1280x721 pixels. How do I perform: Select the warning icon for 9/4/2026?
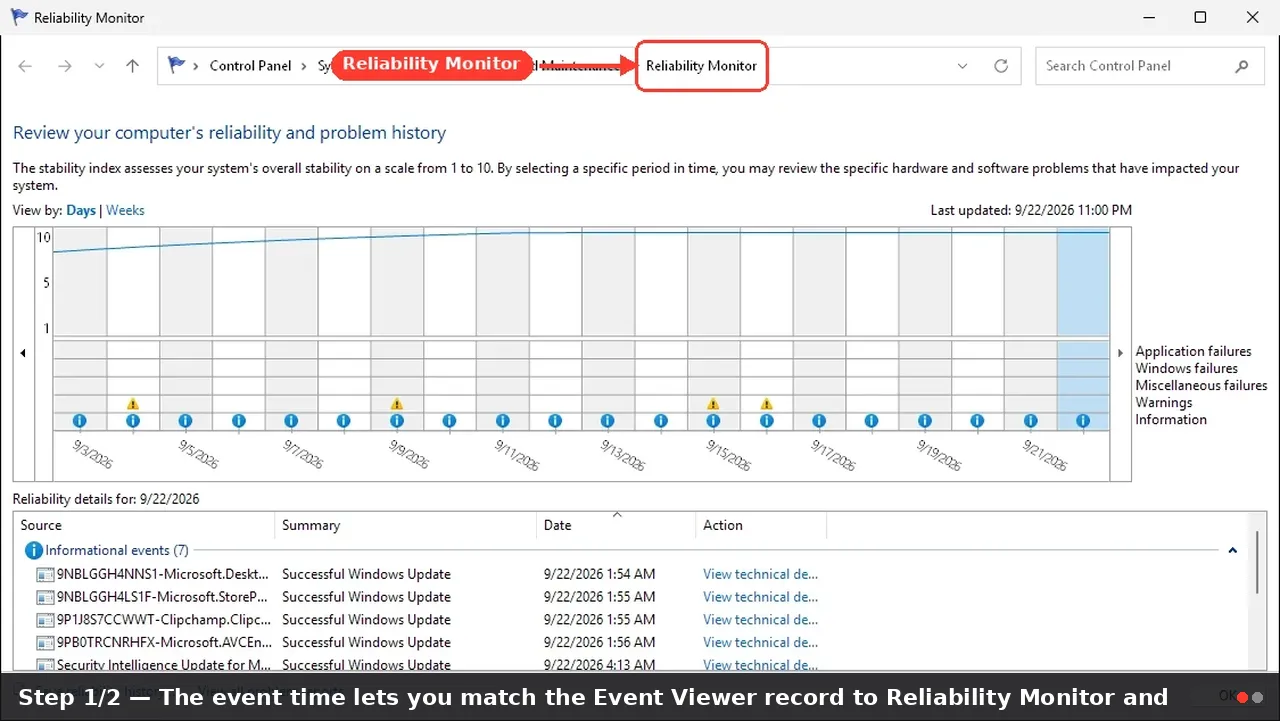point(133,404)
